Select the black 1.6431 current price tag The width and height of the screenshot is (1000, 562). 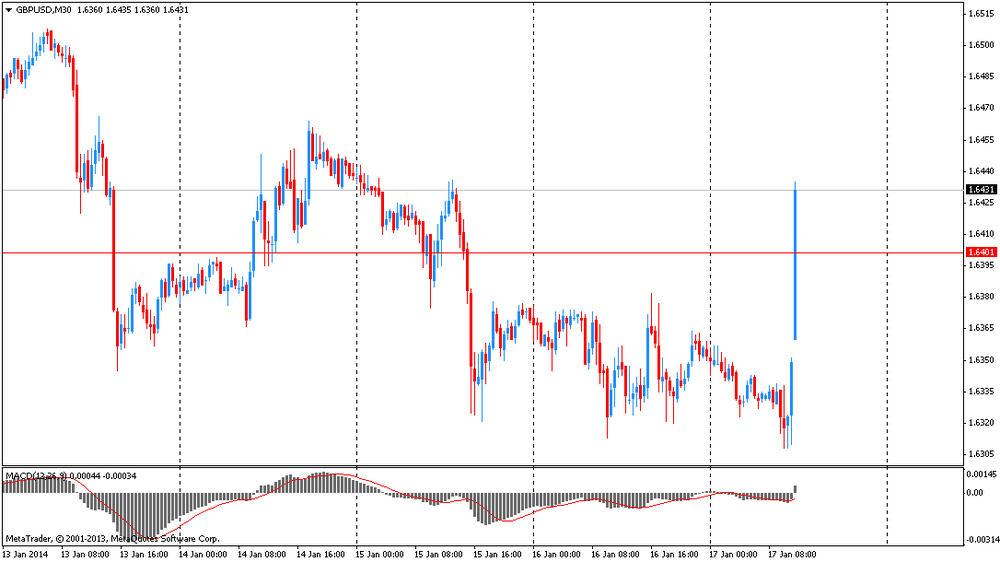pos(980,189)
